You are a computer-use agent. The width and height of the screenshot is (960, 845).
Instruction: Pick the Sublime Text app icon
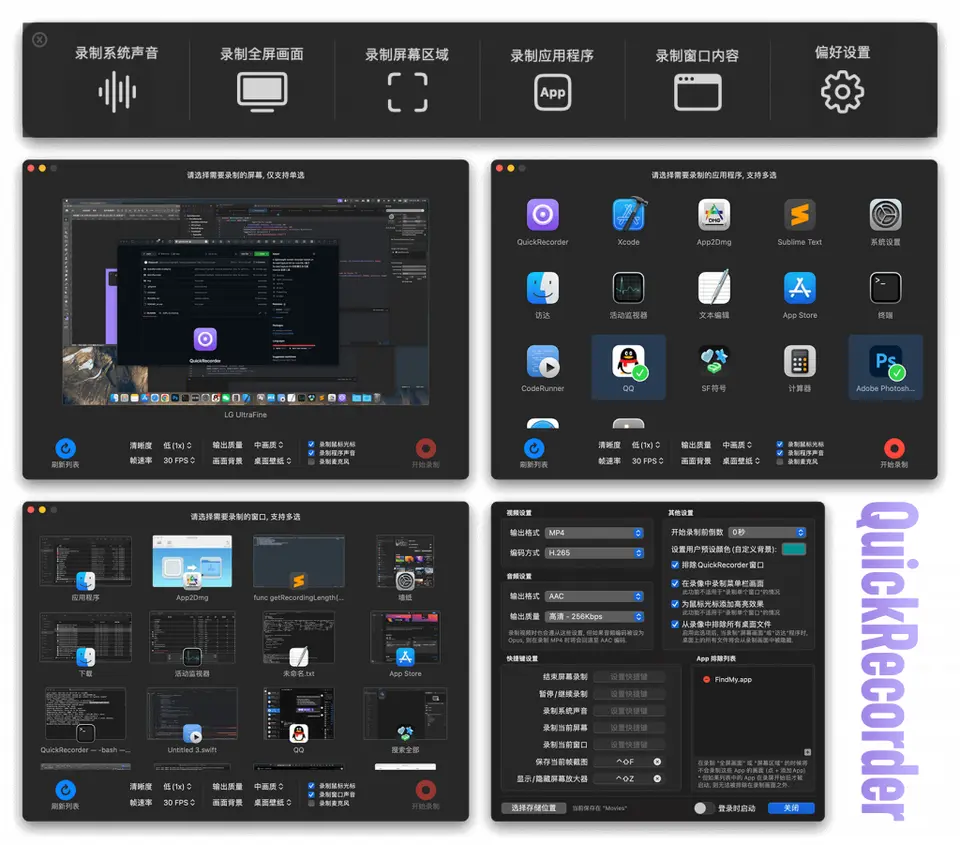[799, 215]
